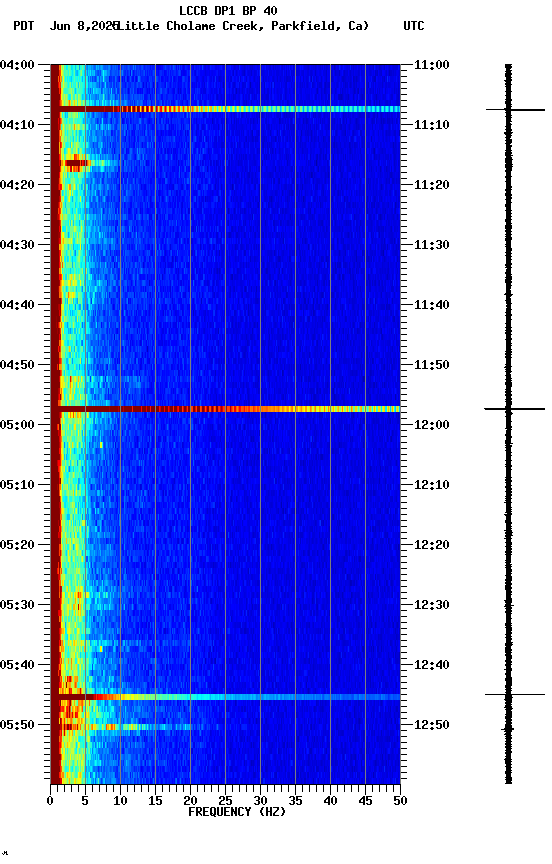Click the short red low-frequency burst near 04:16

77,163
